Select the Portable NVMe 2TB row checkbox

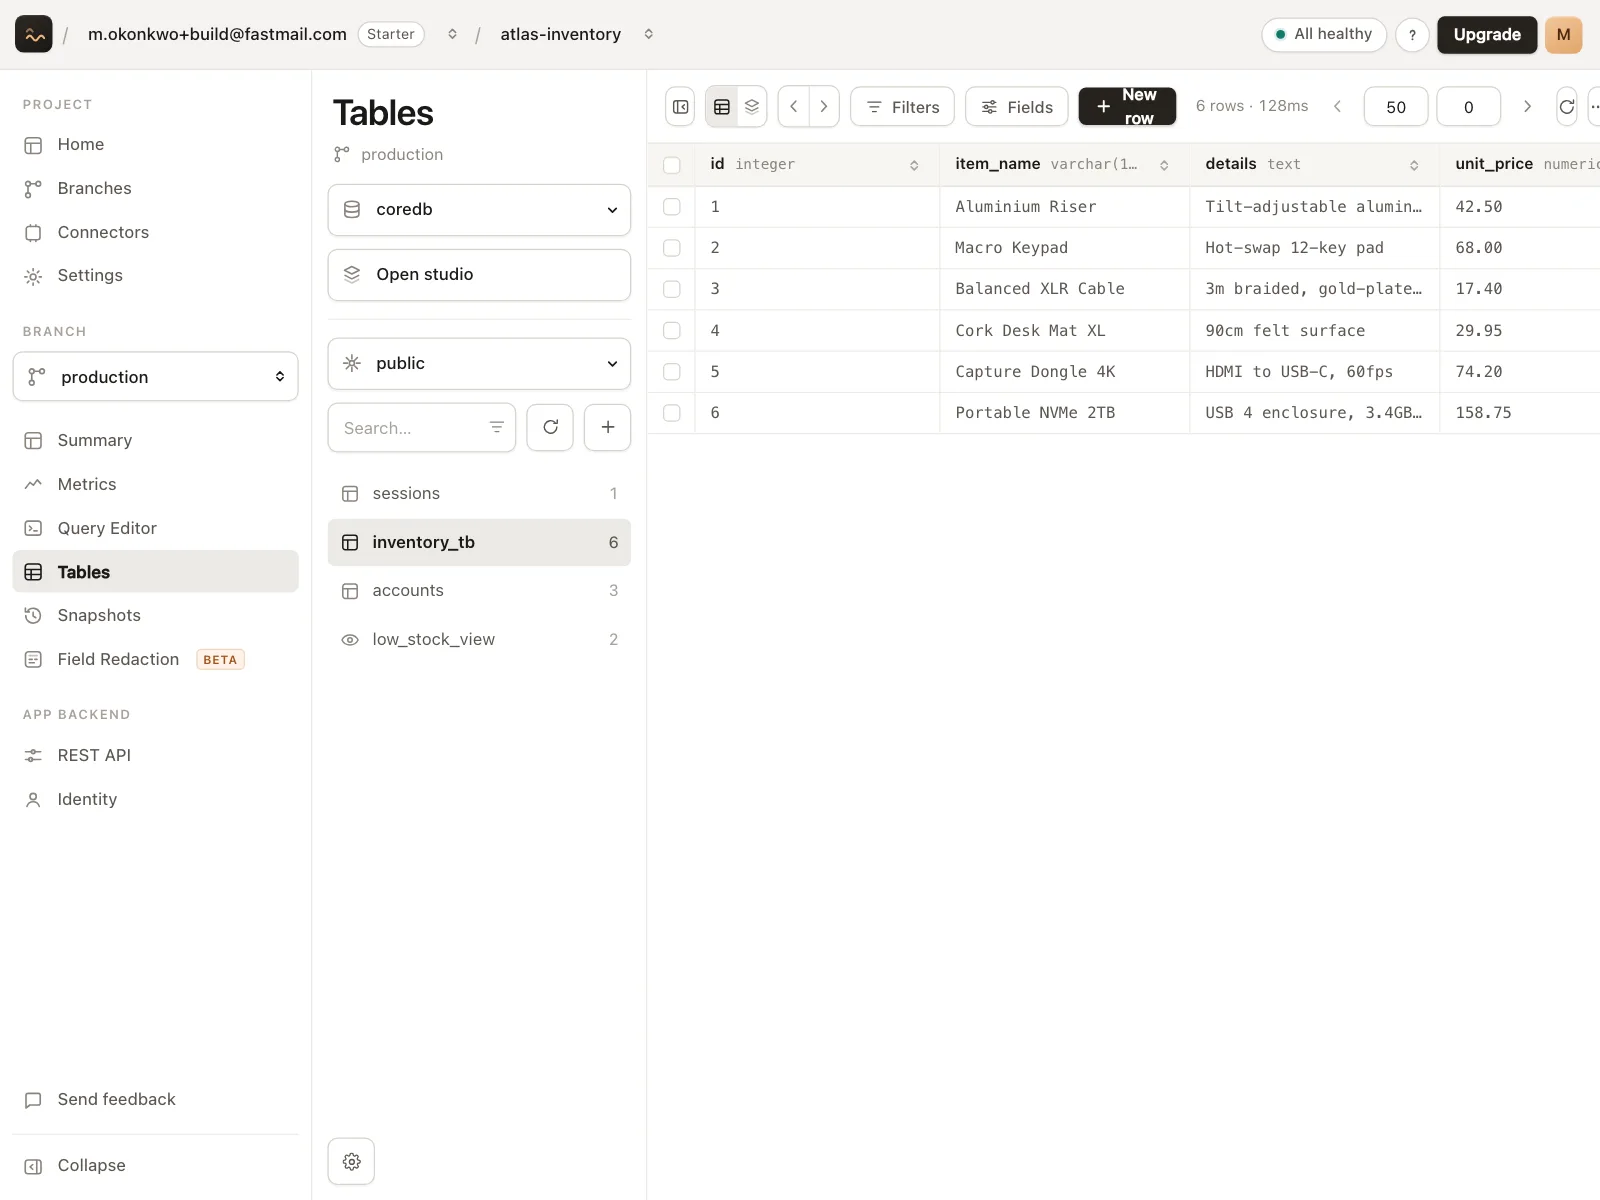672,412
